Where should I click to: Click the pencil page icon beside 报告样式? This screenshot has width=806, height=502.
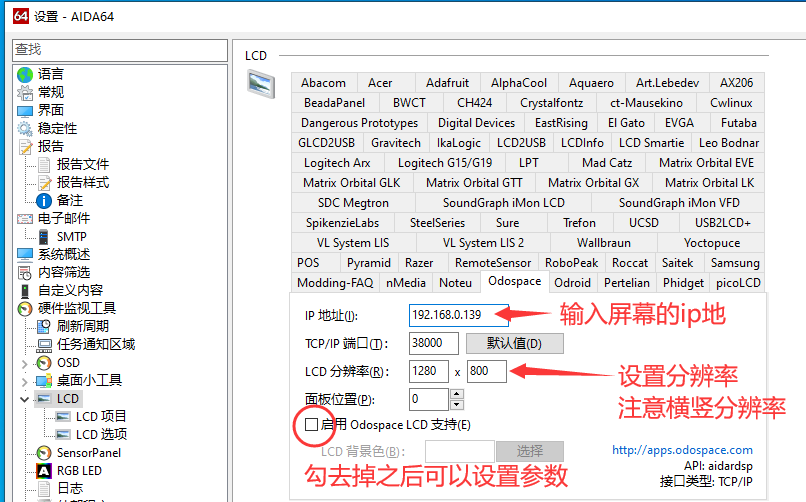point(44,183)
